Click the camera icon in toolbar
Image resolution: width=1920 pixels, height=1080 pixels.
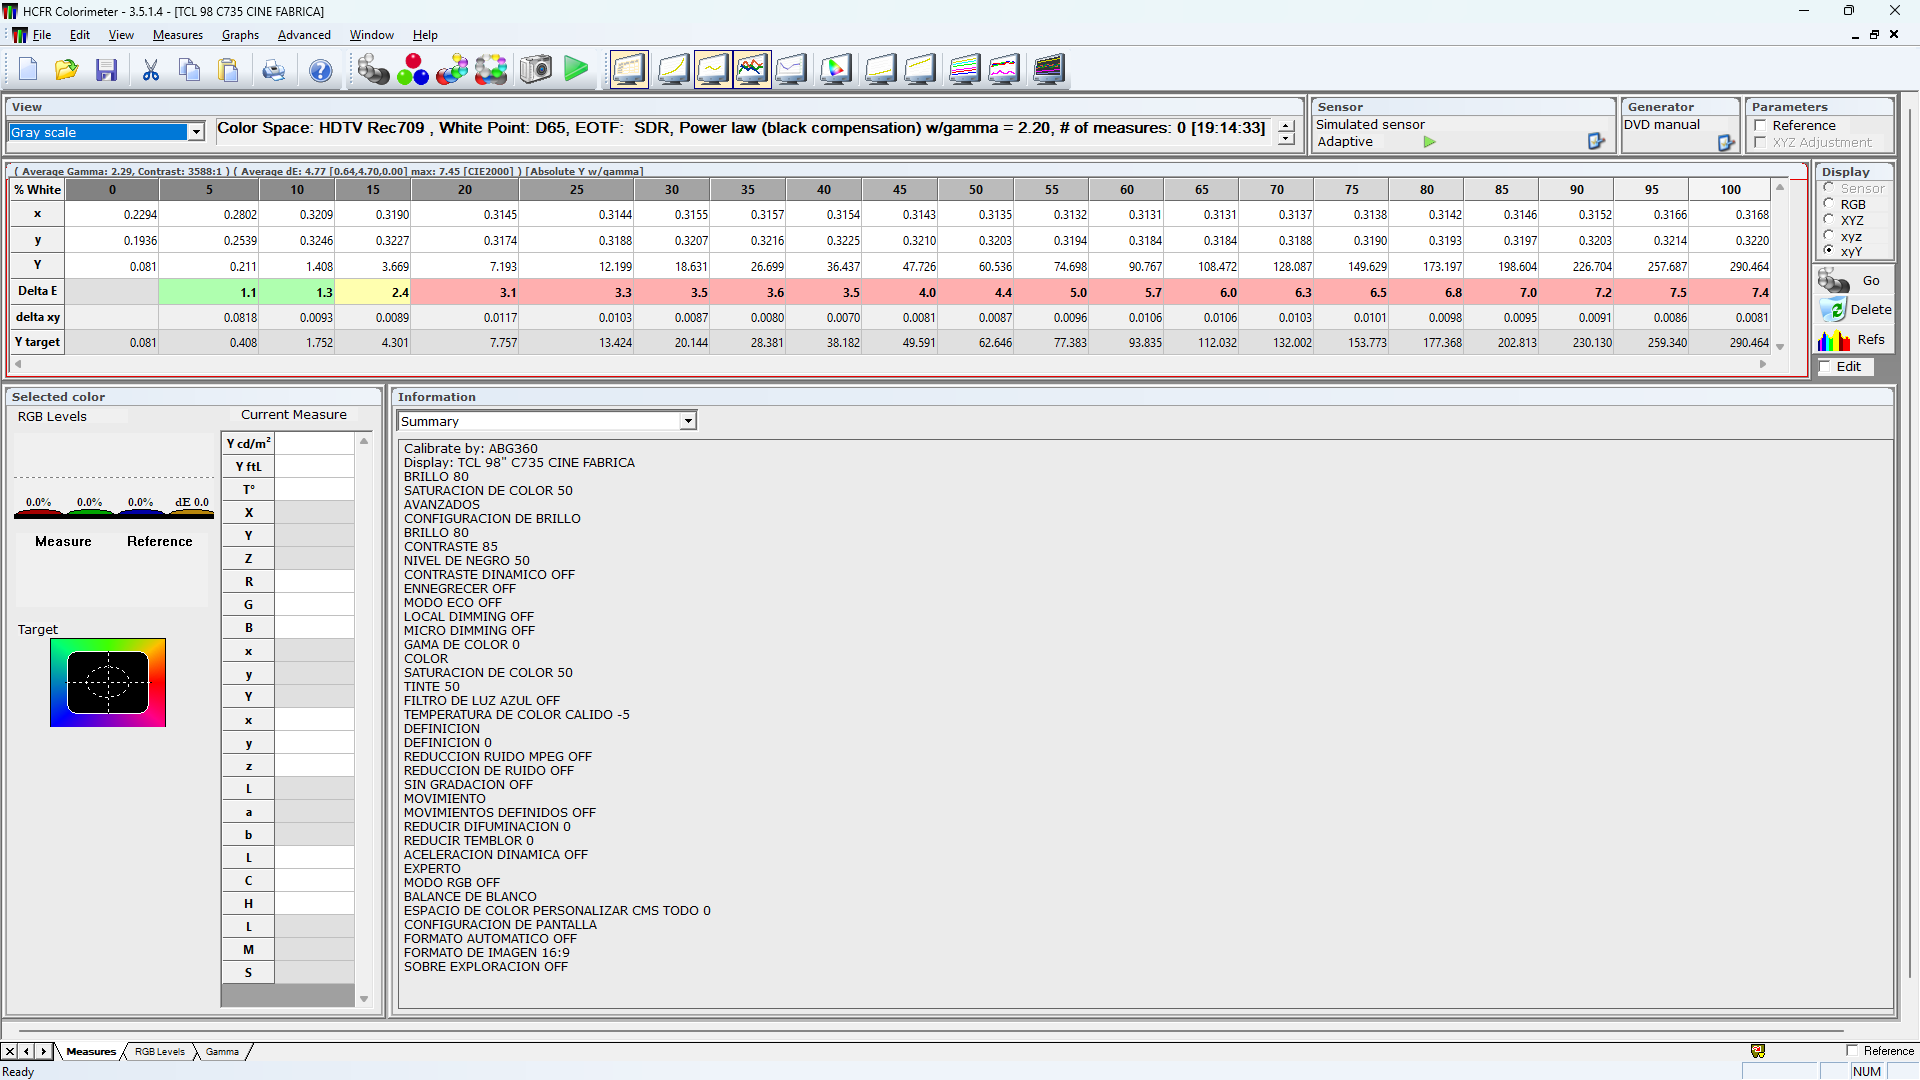click(536, 70)
